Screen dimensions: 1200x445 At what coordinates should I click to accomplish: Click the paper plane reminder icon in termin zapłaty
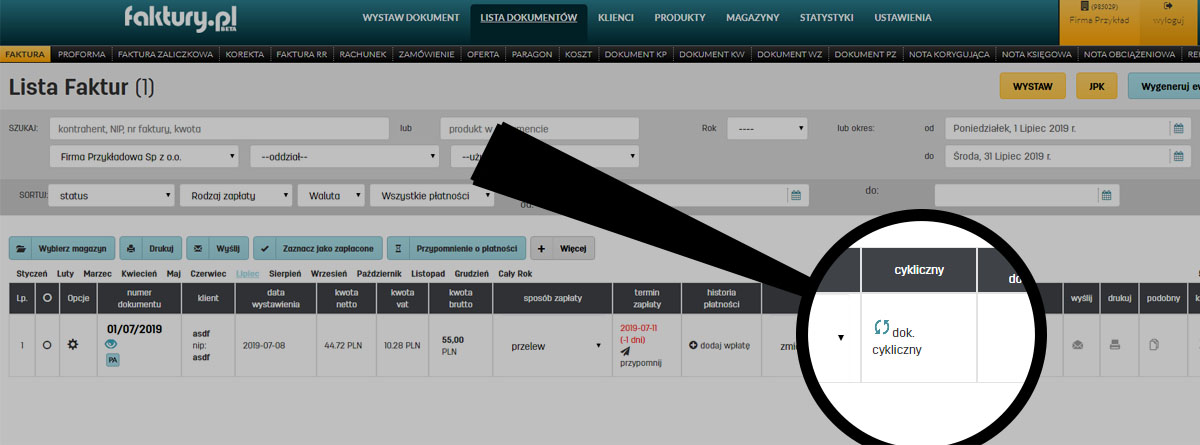(x=626, y=352)
